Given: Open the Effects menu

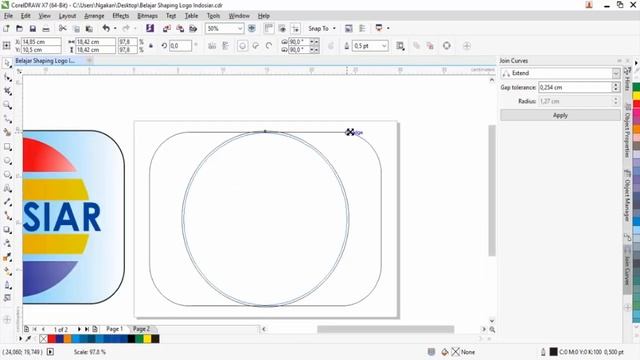Looking at the screenshot, I should (x=120, y=16).
